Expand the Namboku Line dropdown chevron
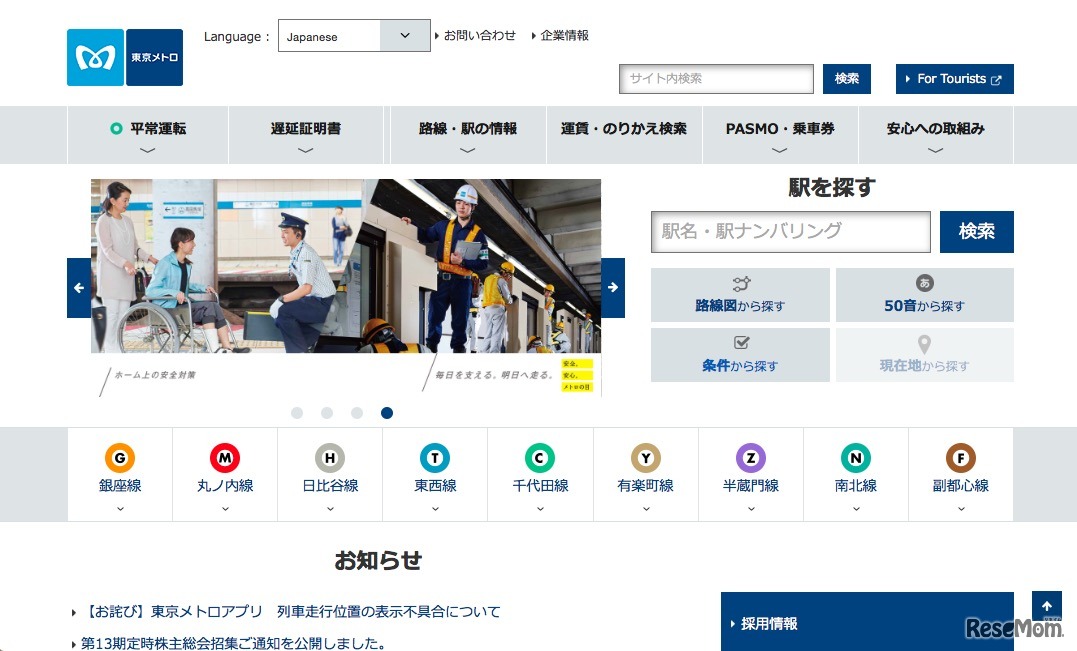The height and width of the screenshot is (651, 1077). (855, 506)
